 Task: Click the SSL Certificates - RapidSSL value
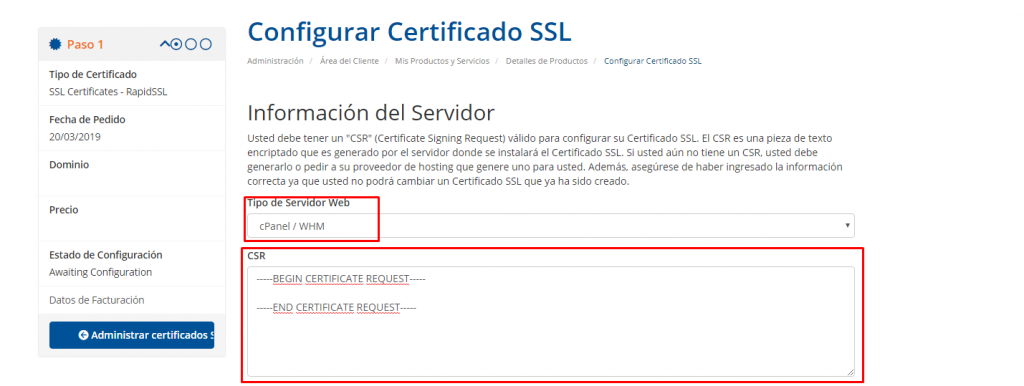coord(108,92)
